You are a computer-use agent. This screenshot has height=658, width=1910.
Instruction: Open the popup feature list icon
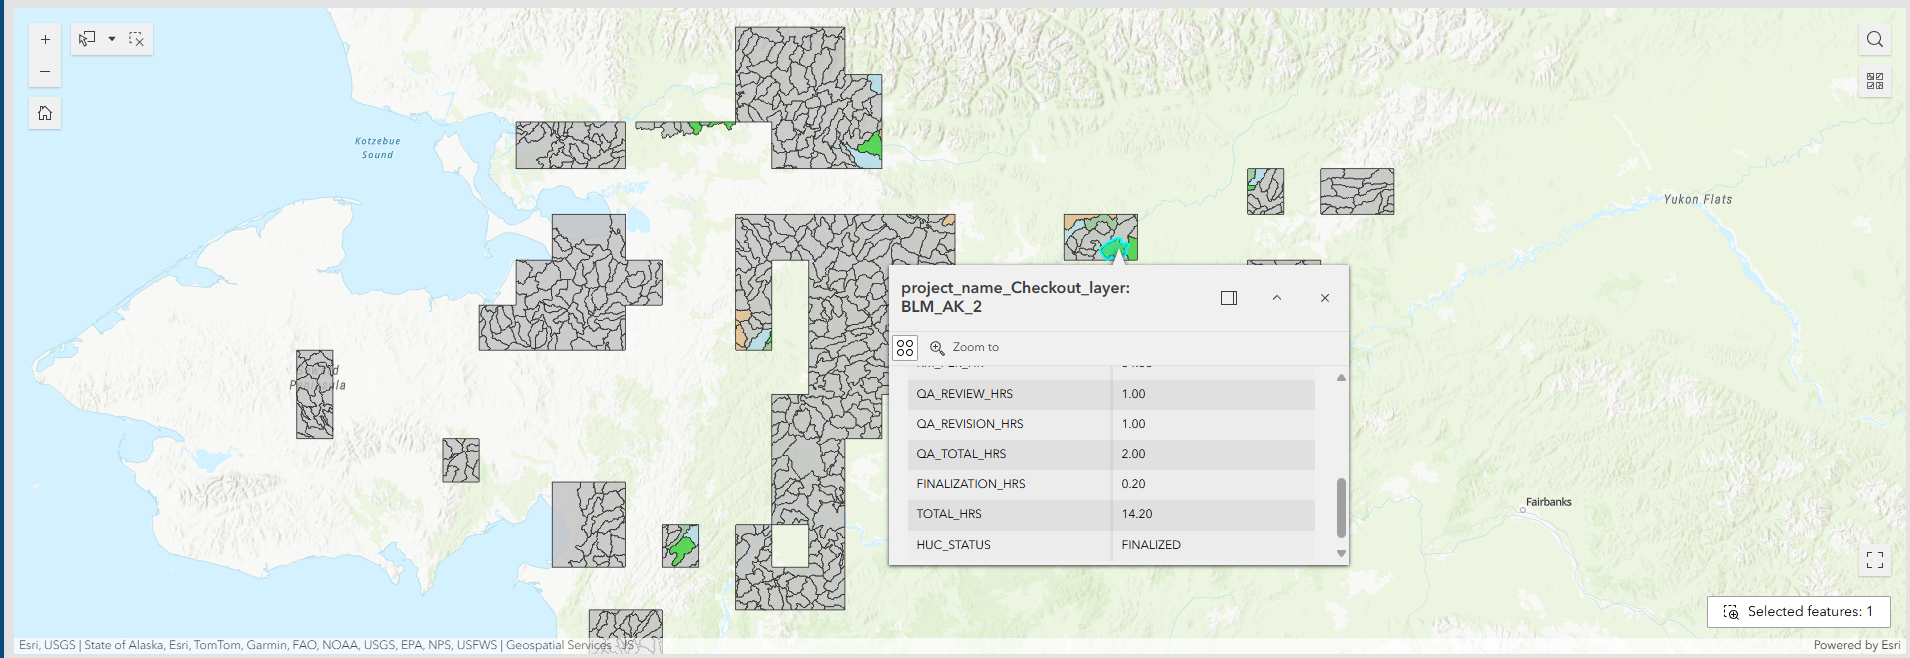(905, 348)
